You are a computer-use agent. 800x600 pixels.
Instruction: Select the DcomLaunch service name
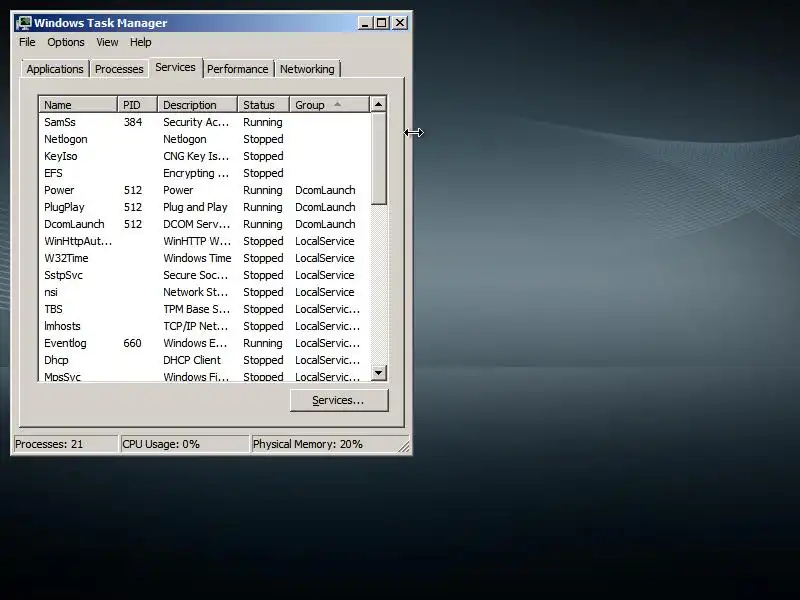click(x=74, y=224)
